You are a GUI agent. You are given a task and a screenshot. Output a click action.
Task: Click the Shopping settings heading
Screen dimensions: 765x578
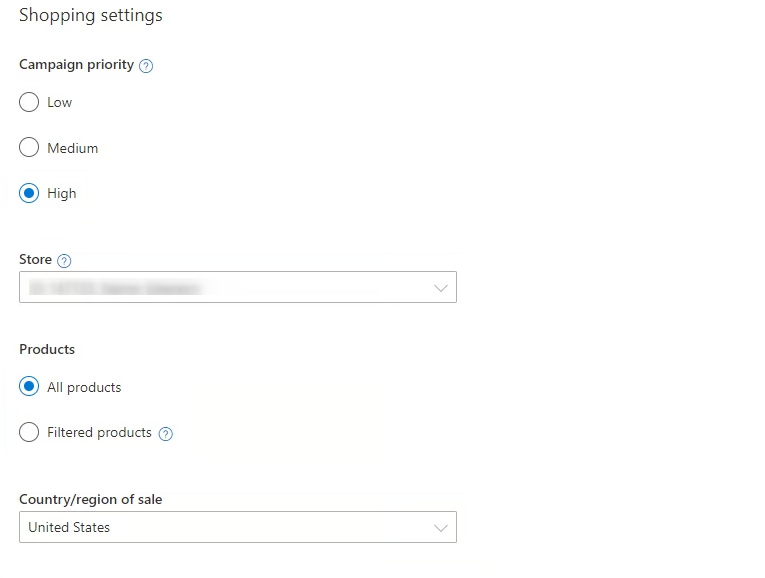click(91, 15)
